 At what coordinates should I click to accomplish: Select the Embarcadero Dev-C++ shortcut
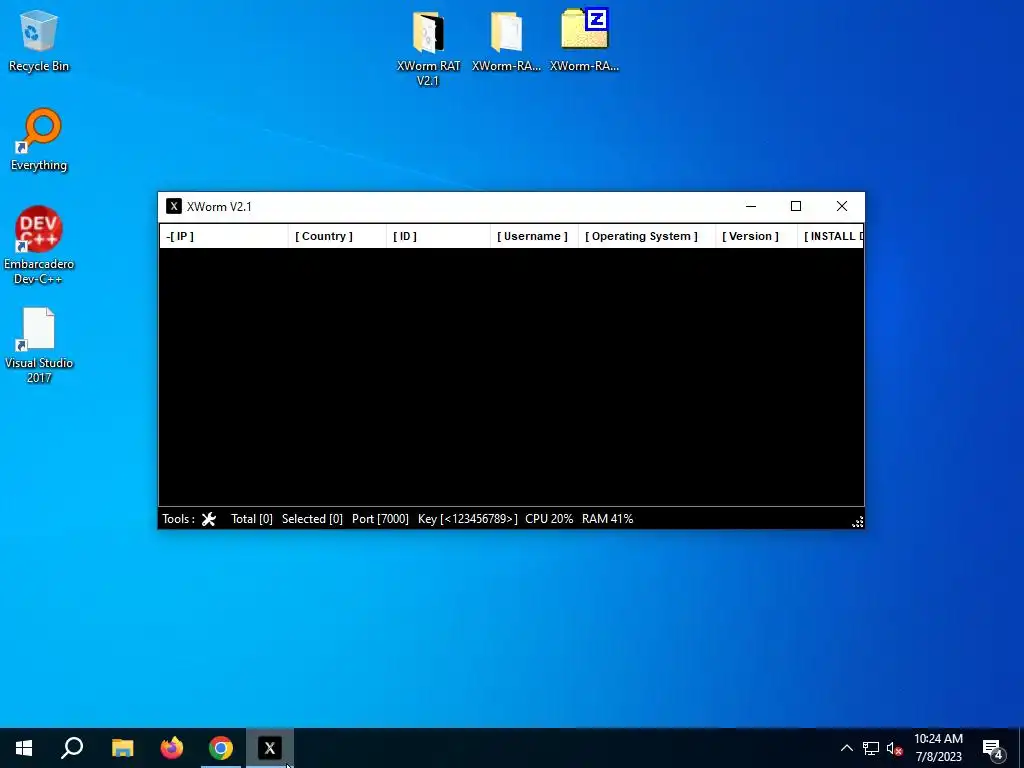(x=39, y=246)
